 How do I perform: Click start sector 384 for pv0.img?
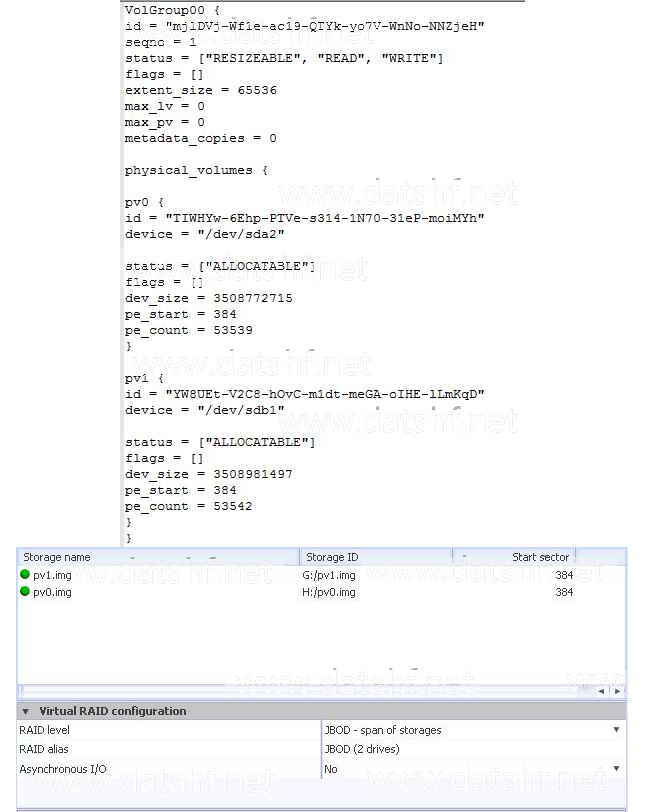point(564,592)
